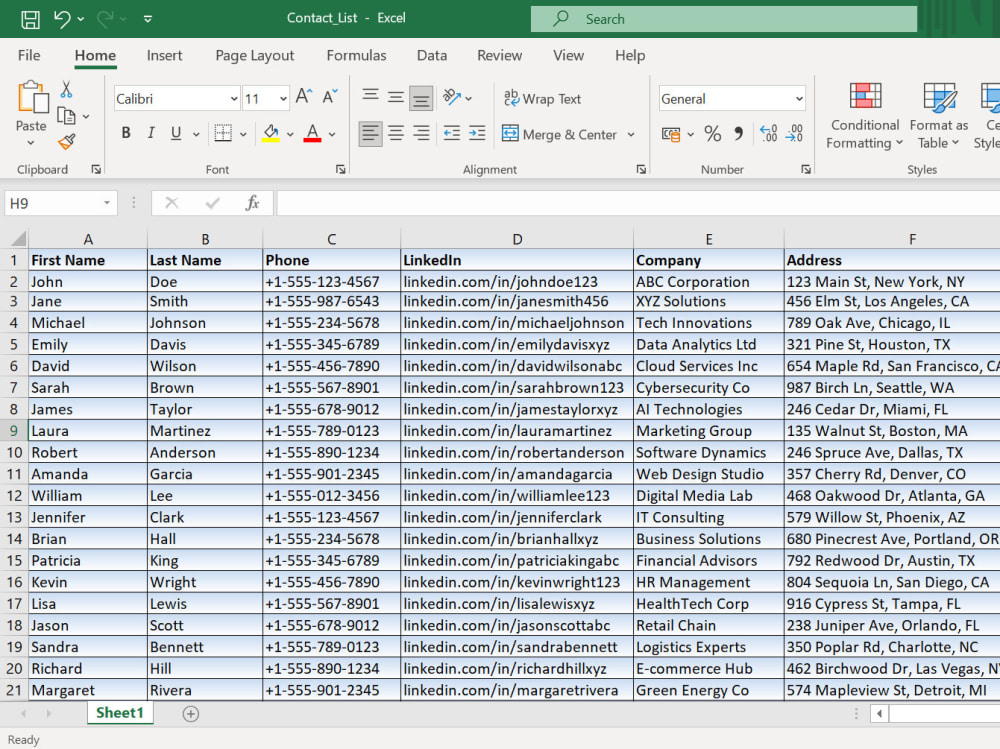Open the File tab
This screenshot has width=1000, height=749.
pos(29,56)
